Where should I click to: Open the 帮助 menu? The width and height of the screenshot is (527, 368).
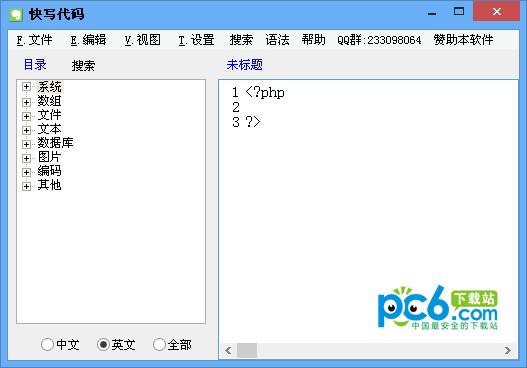click(x=313, y=40)
